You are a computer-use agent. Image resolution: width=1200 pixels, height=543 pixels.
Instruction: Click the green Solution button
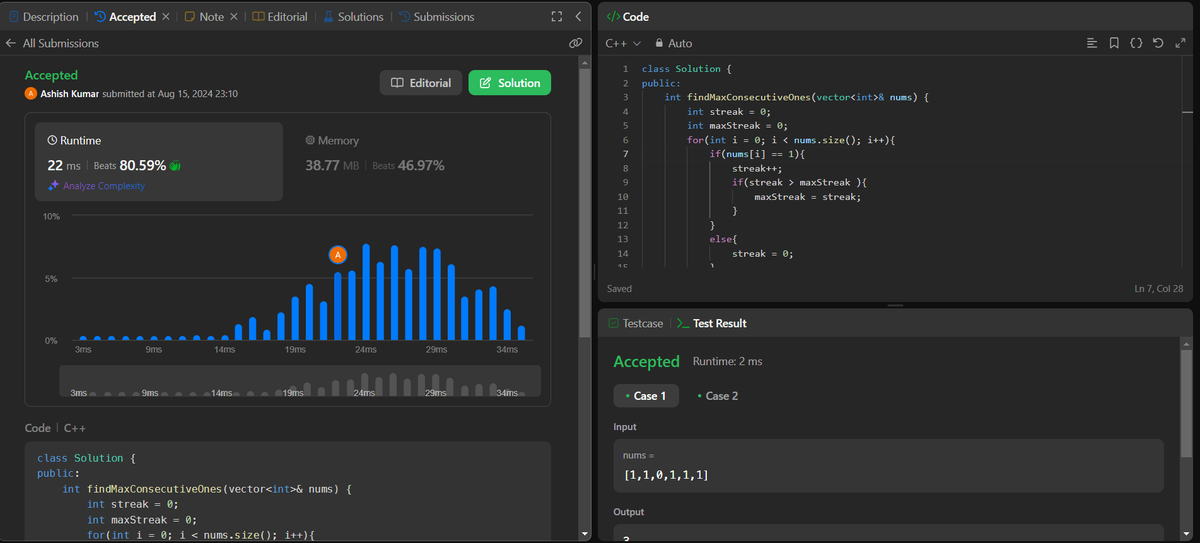pos(510,83)
